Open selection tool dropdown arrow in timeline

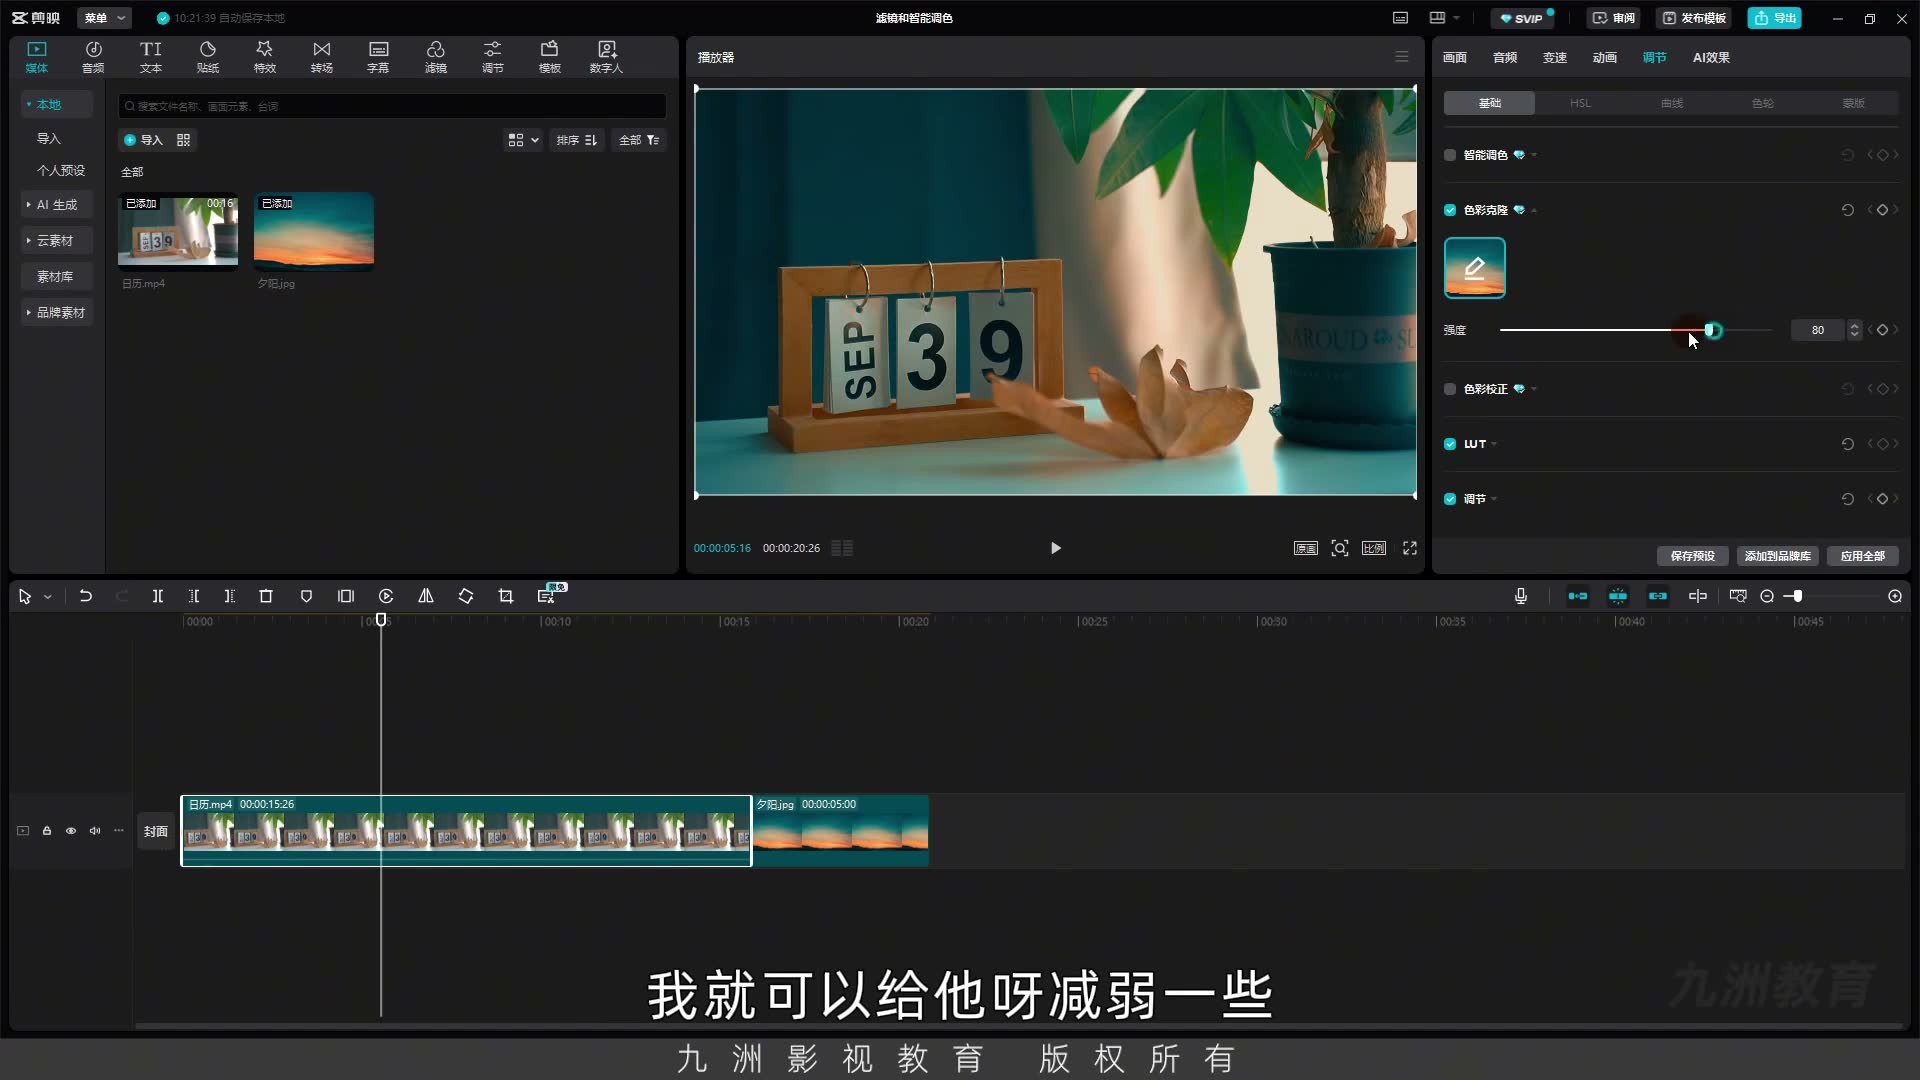click(47, 597)
